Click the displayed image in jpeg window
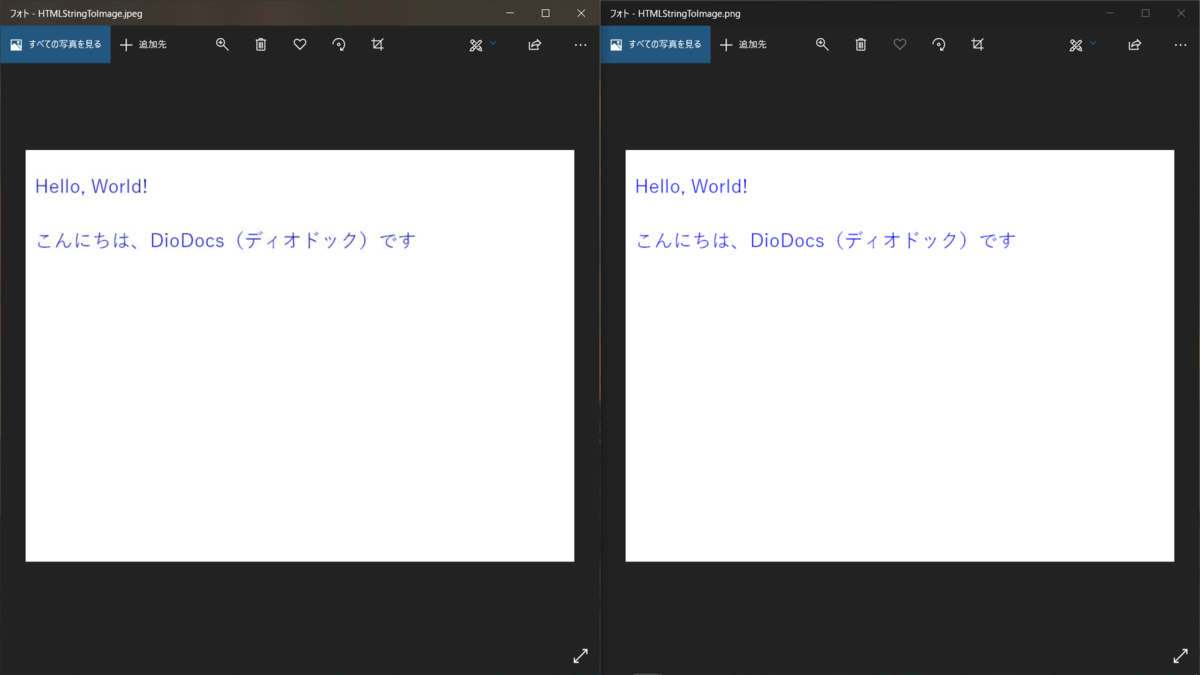The height and width of the screenshot is (675, 1200). tap(300, 356)
